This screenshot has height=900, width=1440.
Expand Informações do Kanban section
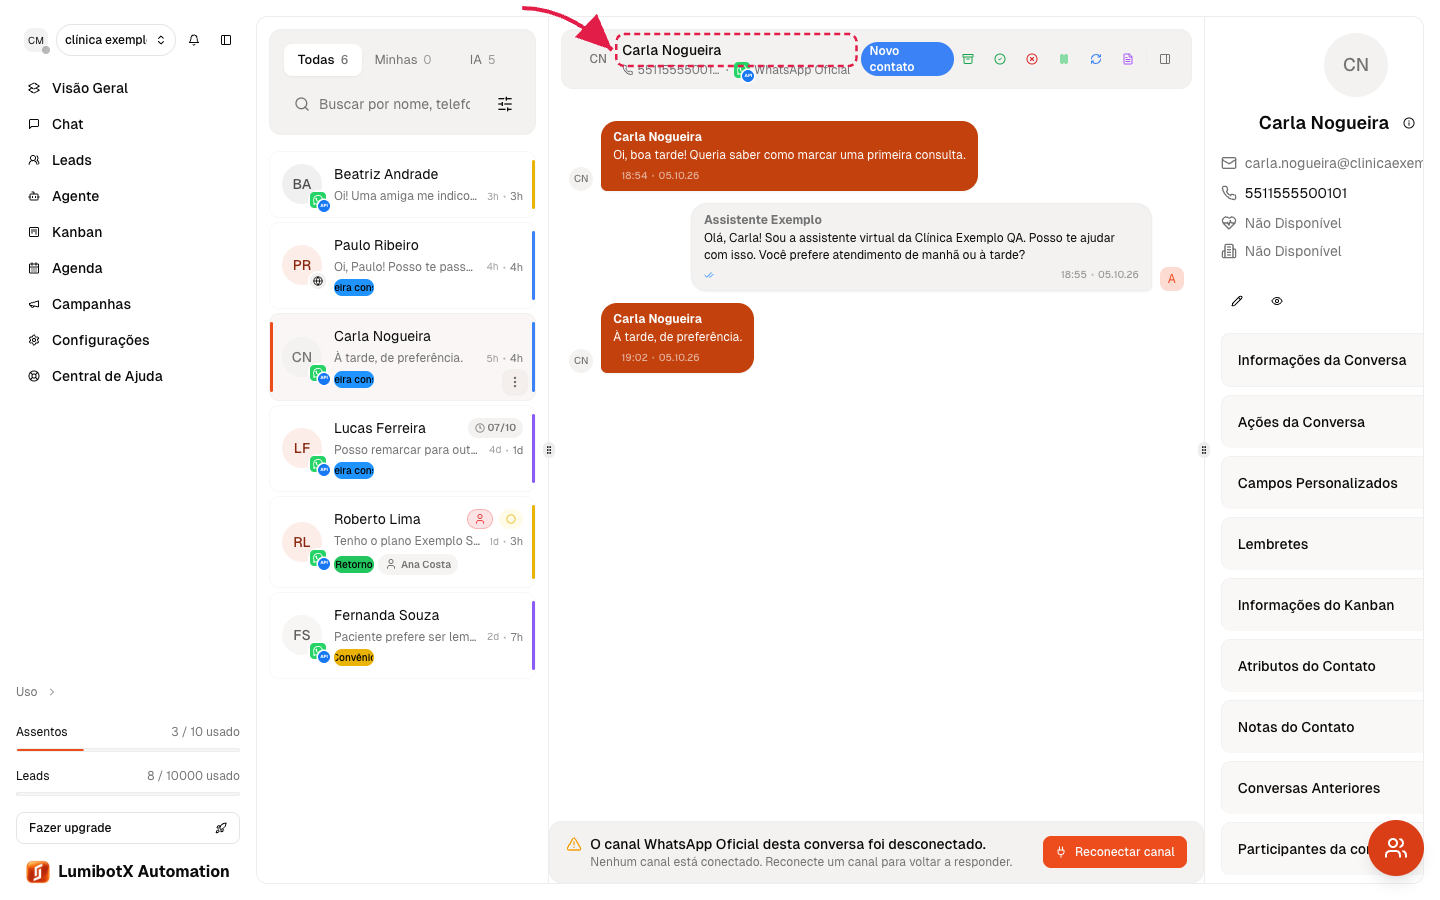click(x=1322, y=605)
